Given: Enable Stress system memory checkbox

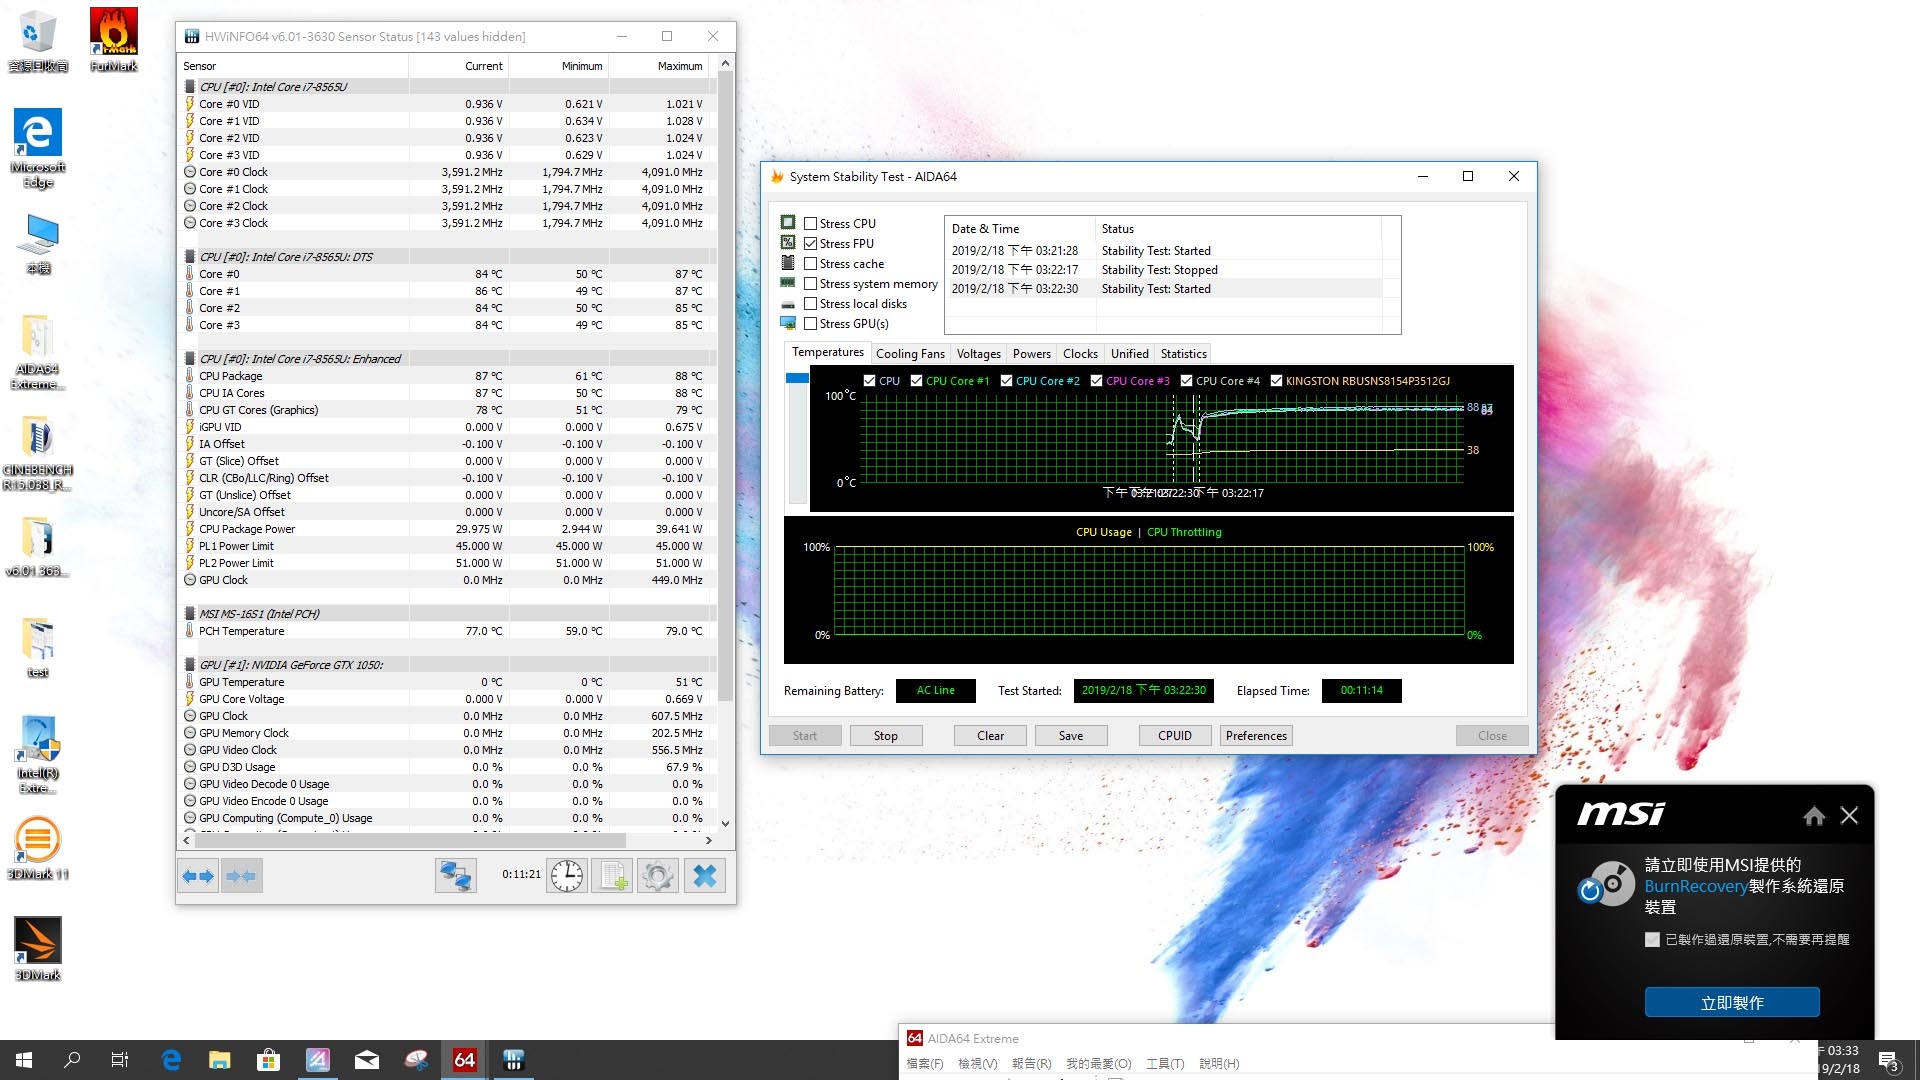Looking at the screenshot, I should (811, 284).
